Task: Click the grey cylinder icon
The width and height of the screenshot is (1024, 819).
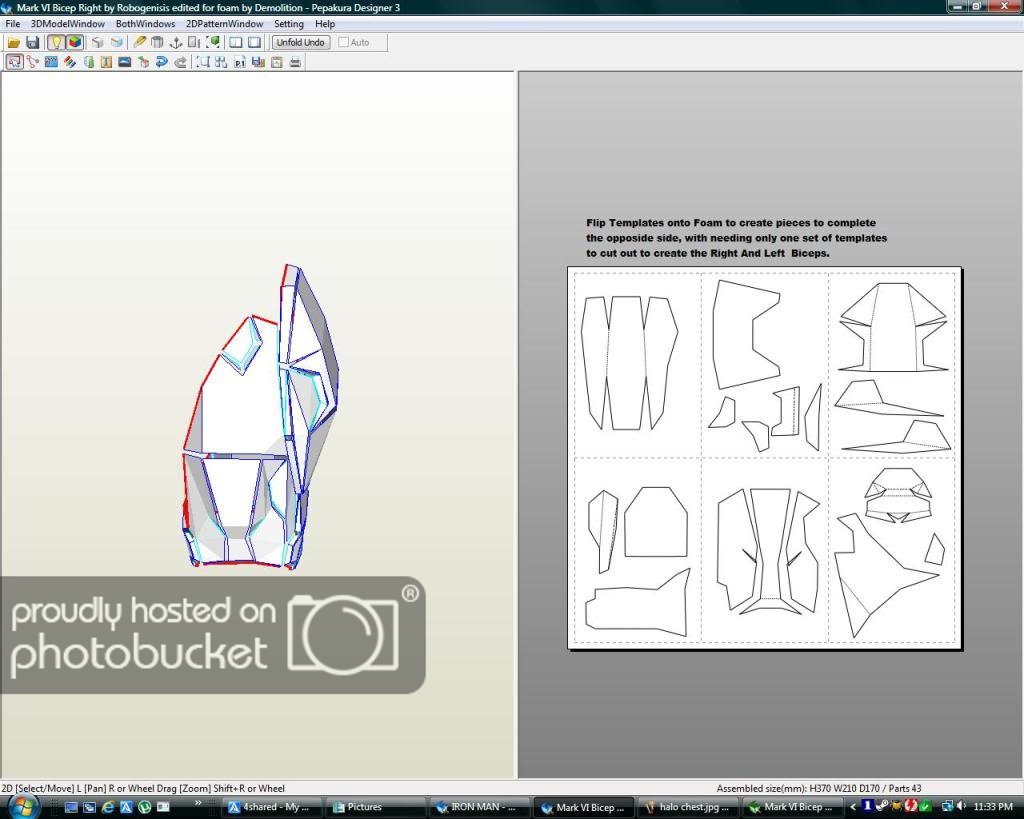Action: tap(157, 42)
